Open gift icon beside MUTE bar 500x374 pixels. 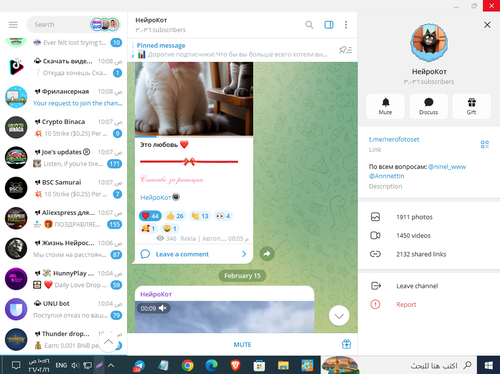(x=346, y=344)
